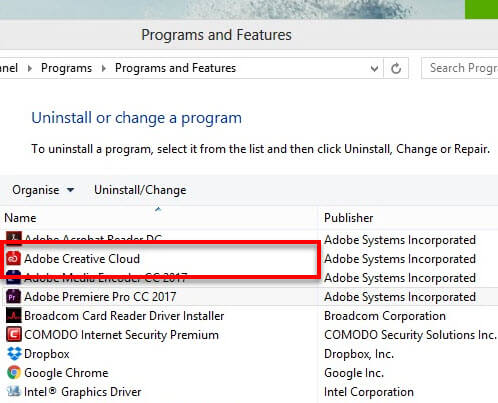Refresh the Programs and Features list
Viewport: 498px width, 403px height.
396,68
